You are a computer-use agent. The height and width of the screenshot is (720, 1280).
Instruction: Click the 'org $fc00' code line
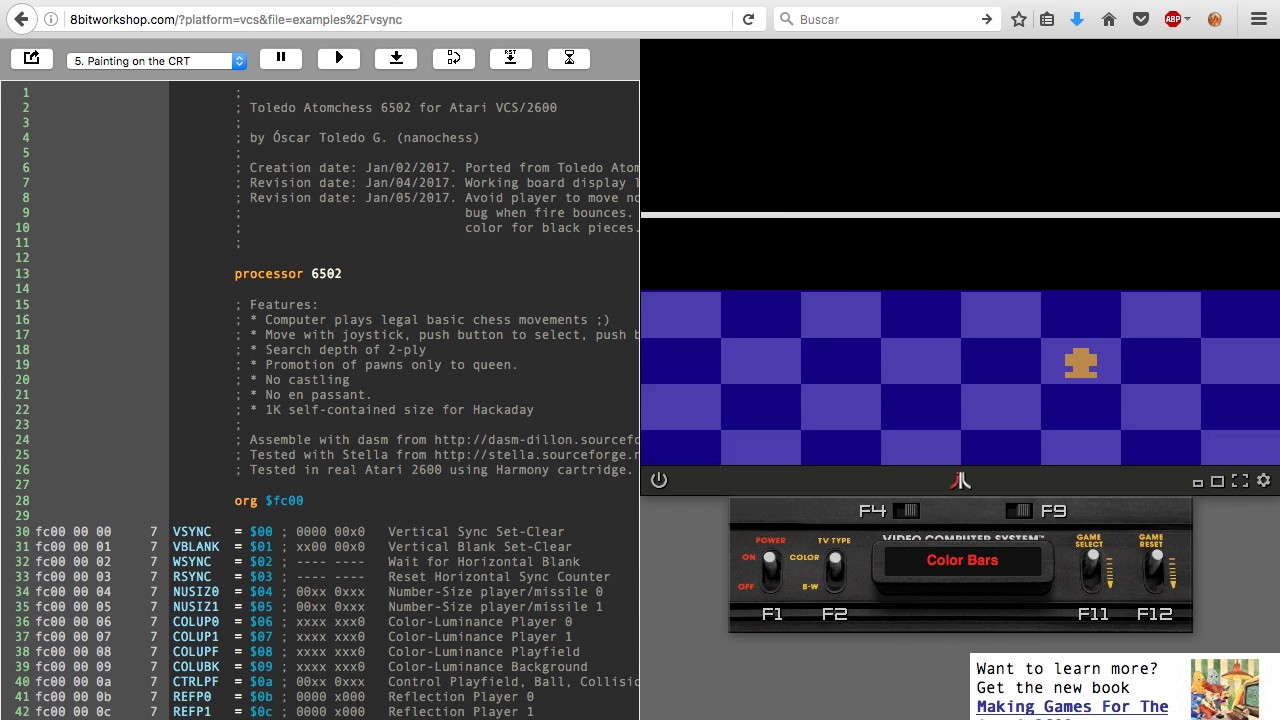(269, 500)
